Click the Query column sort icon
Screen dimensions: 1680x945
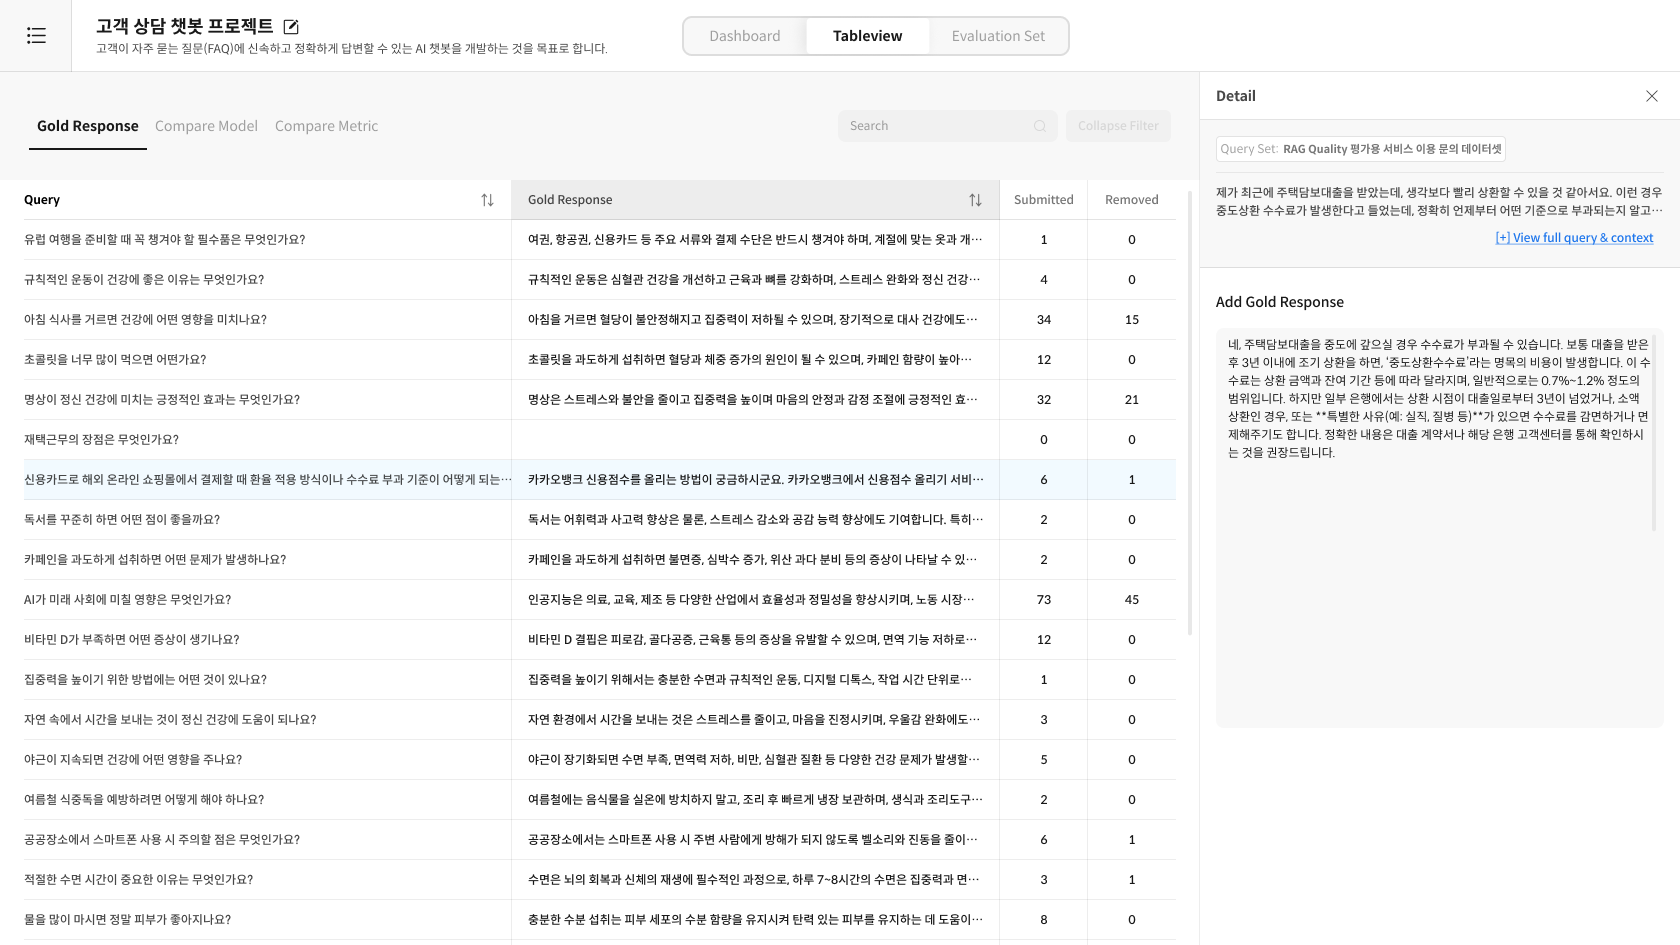point(487,200)
